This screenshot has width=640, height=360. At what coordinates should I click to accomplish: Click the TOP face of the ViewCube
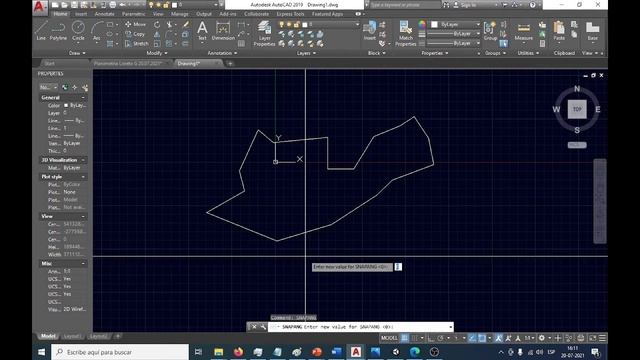tap(577, 109)
